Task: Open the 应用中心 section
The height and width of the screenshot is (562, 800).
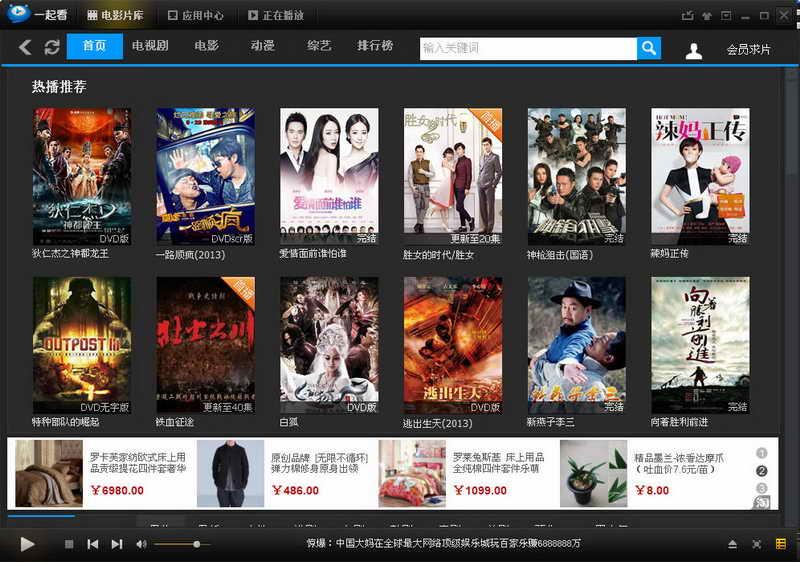Action: (196, 15)
